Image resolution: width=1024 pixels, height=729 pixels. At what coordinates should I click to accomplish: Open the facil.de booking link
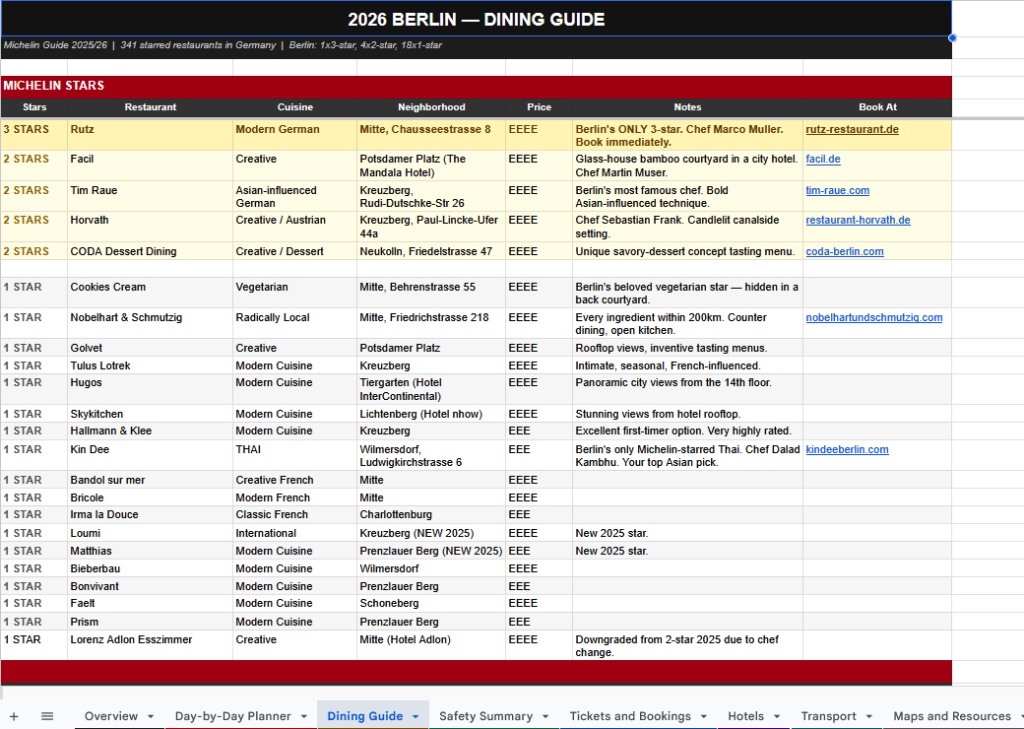click(x=823, y=159)
